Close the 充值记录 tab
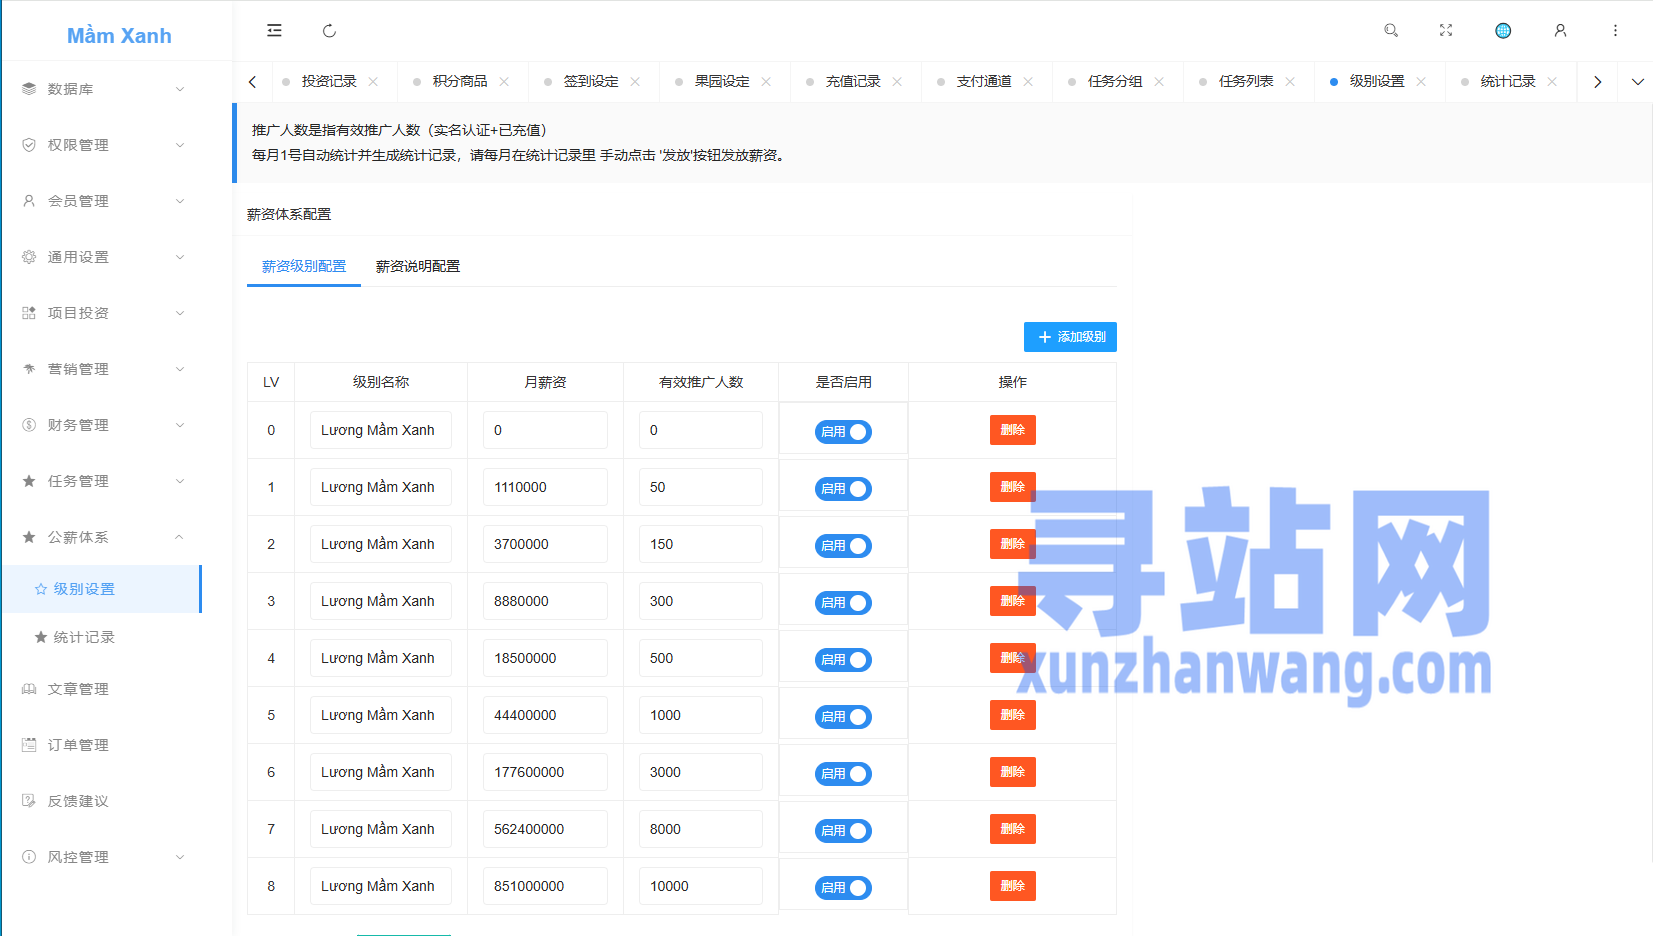The image size is (1653, 936). (897, 82)
